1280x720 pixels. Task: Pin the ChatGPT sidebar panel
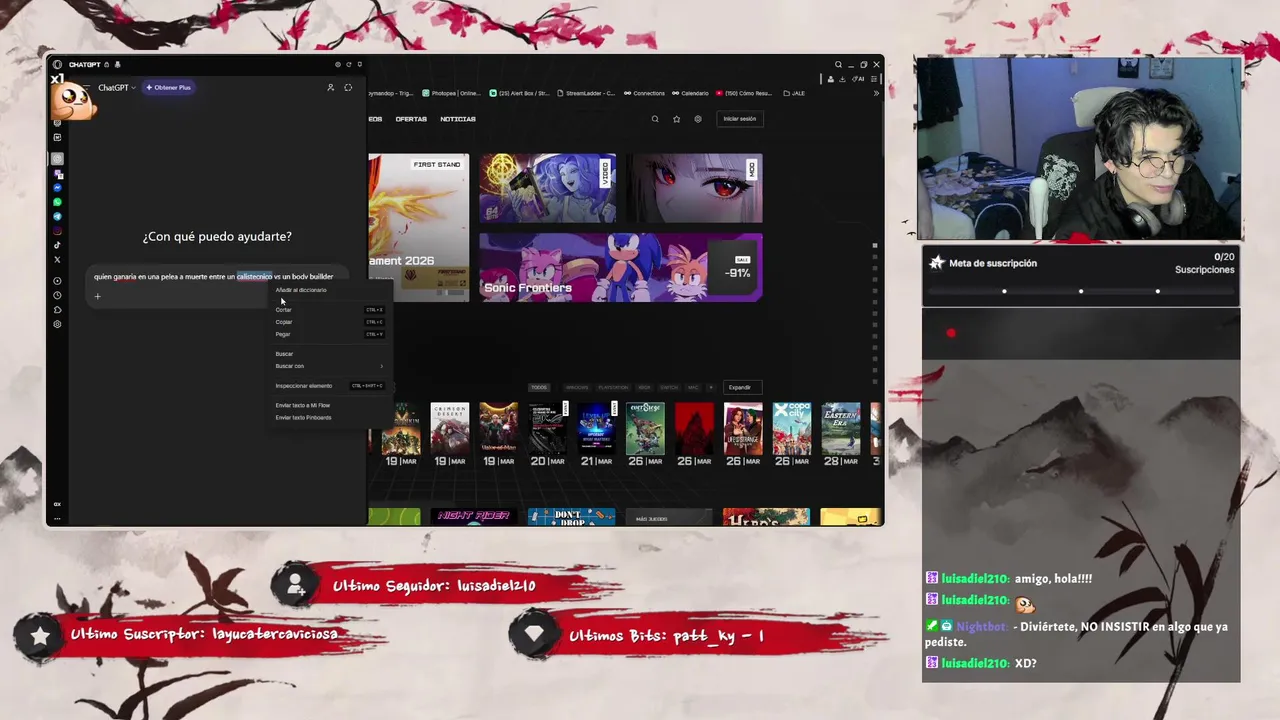pyautogui.click(x=360, y=65)
